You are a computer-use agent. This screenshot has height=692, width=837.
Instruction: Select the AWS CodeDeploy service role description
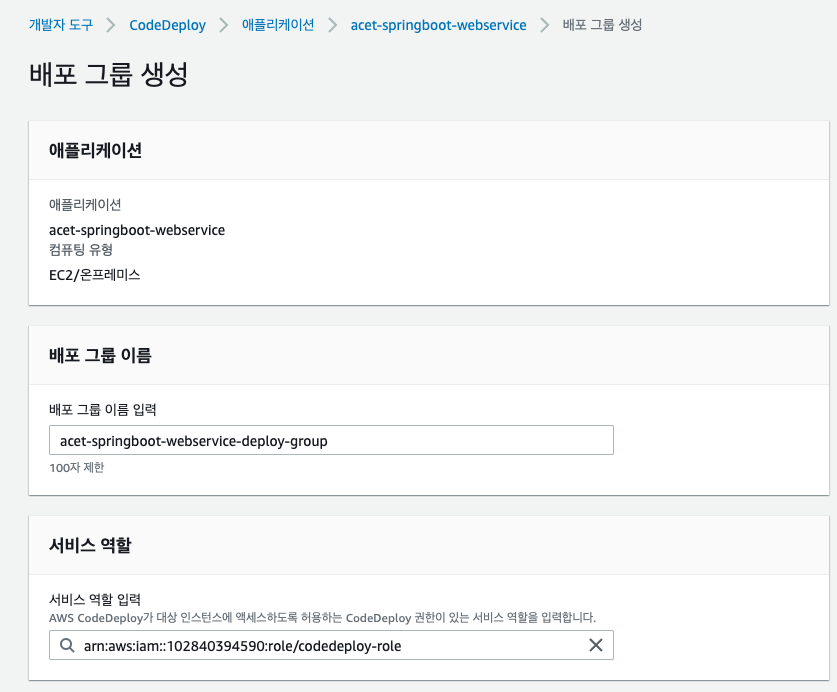322,618
